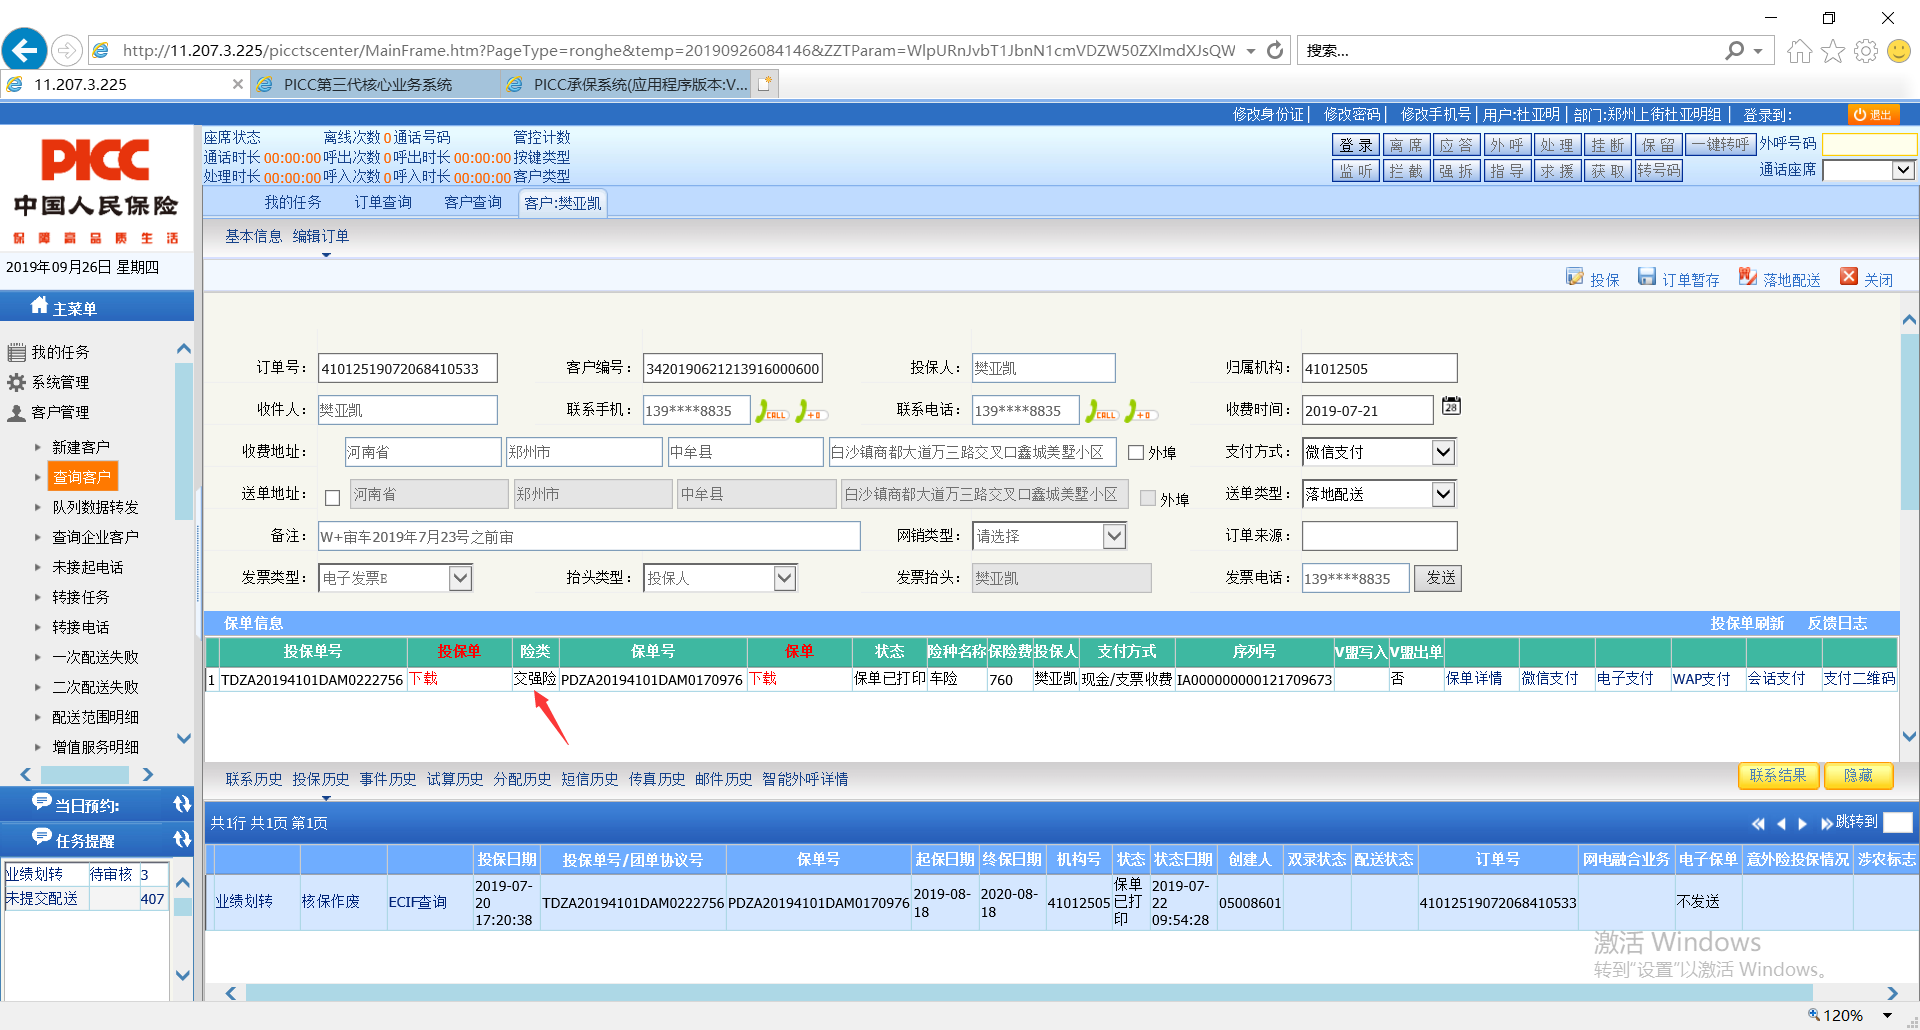Image resolution: width=1920 pixels, height=1030 pixels.
Task: Click the 订单暂存 save icon
Action: pos(1647,277)
